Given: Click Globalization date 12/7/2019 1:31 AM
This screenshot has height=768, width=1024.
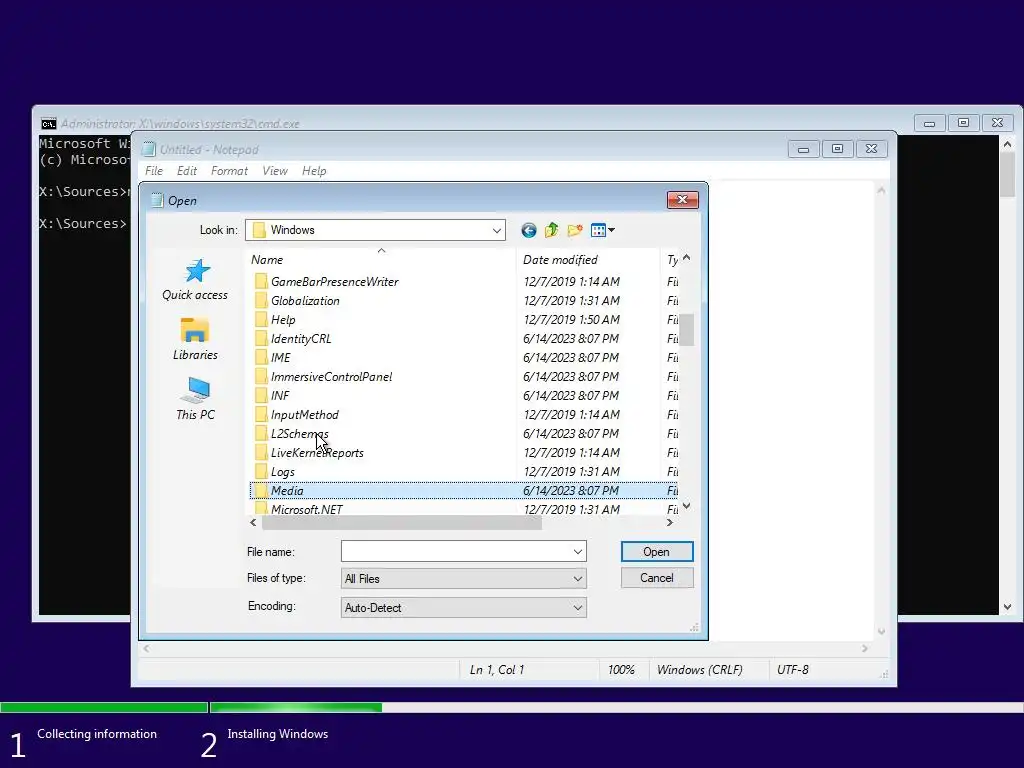Looking at the screenshot, I should pos(571,300).
